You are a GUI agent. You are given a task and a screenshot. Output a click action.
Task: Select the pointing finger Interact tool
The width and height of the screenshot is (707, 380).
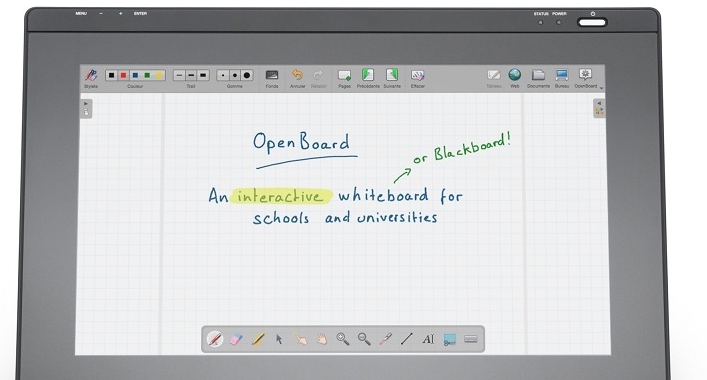coord(300,339)
